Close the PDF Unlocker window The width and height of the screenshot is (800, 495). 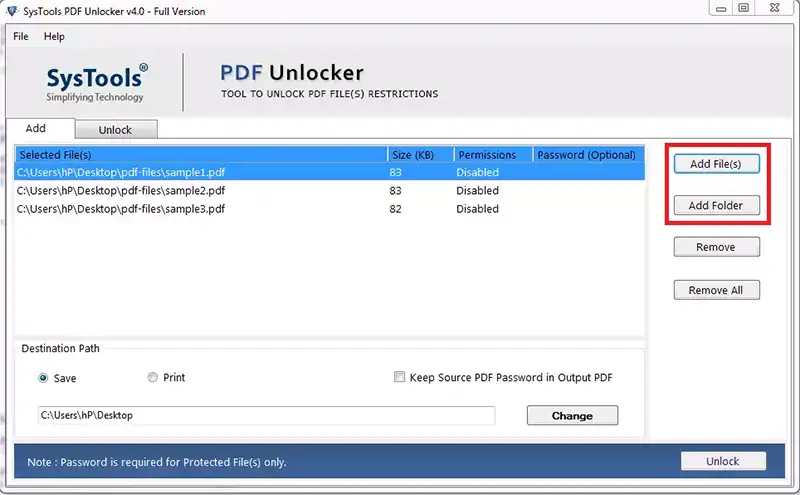[x=774, y=8]
